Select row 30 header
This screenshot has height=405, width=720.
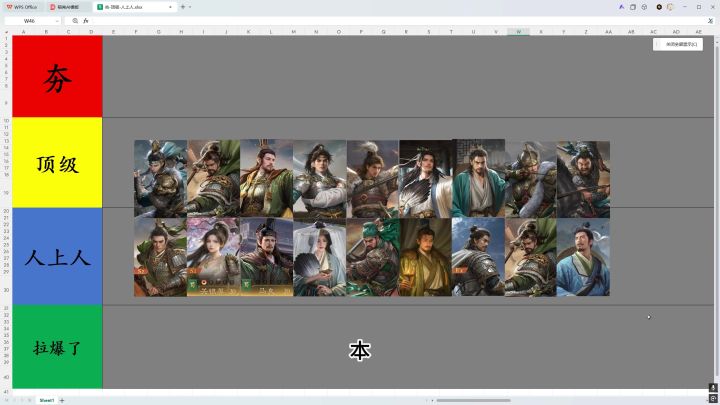point(6,290)
